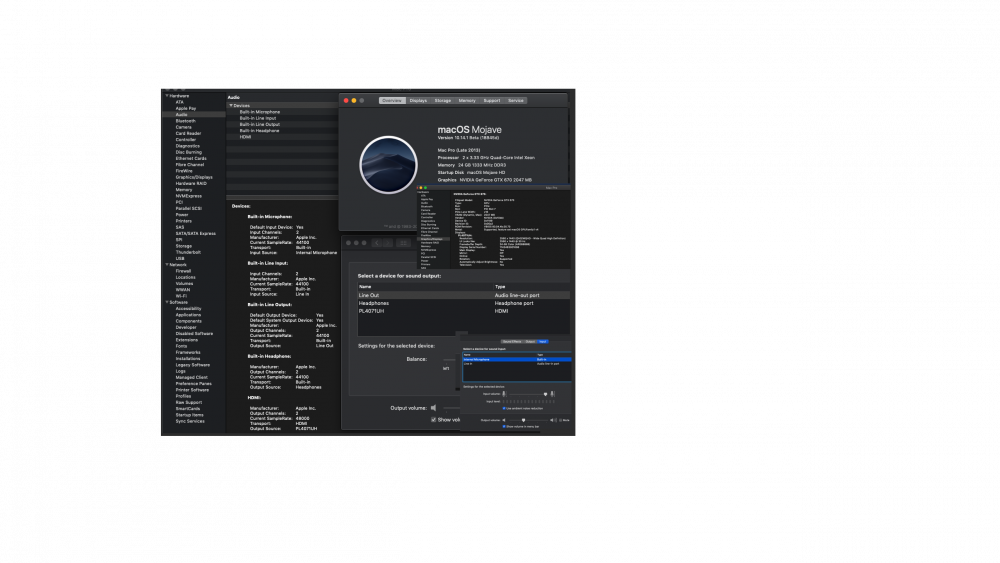Click the macOS Mojave desktop logo
1000x563 pixels.
tap(388, 165)
